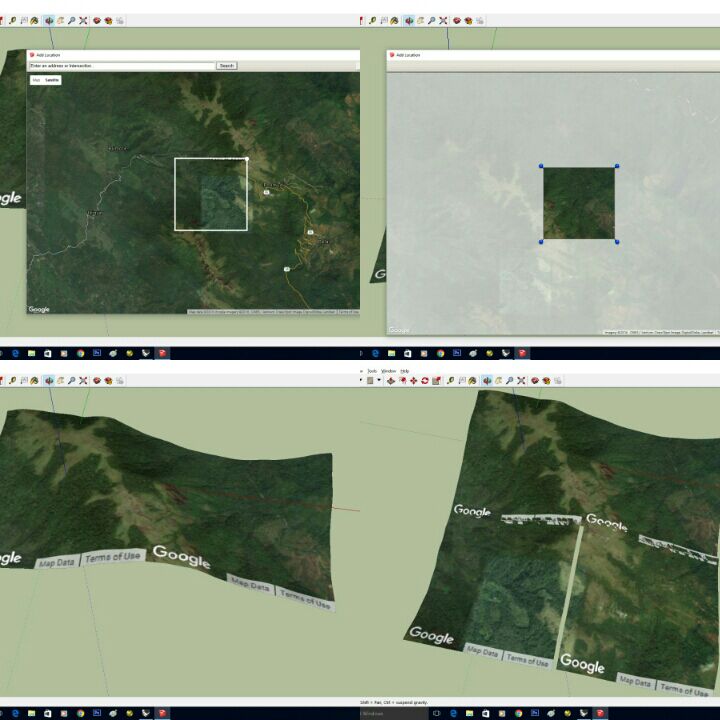Focus the address search field in Add Location
Image resolution: width=720 pixels, height=720 pixels.
coord(122,66)
